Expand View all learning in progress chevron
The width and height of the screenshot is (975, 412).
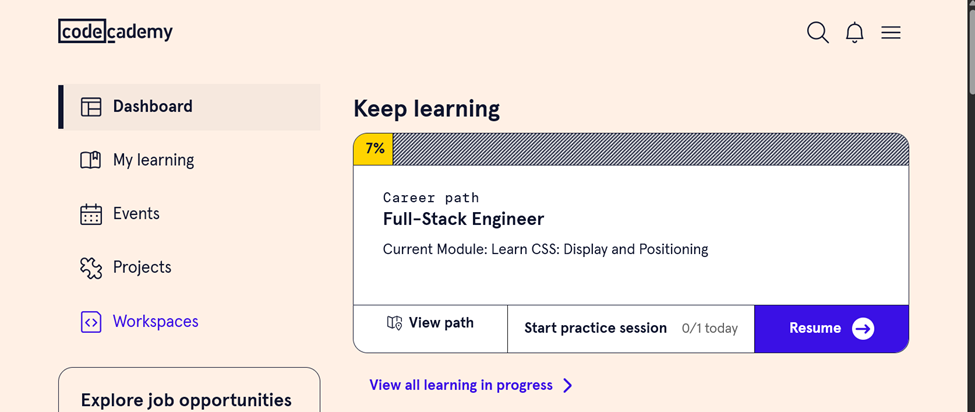coord(567,385)
